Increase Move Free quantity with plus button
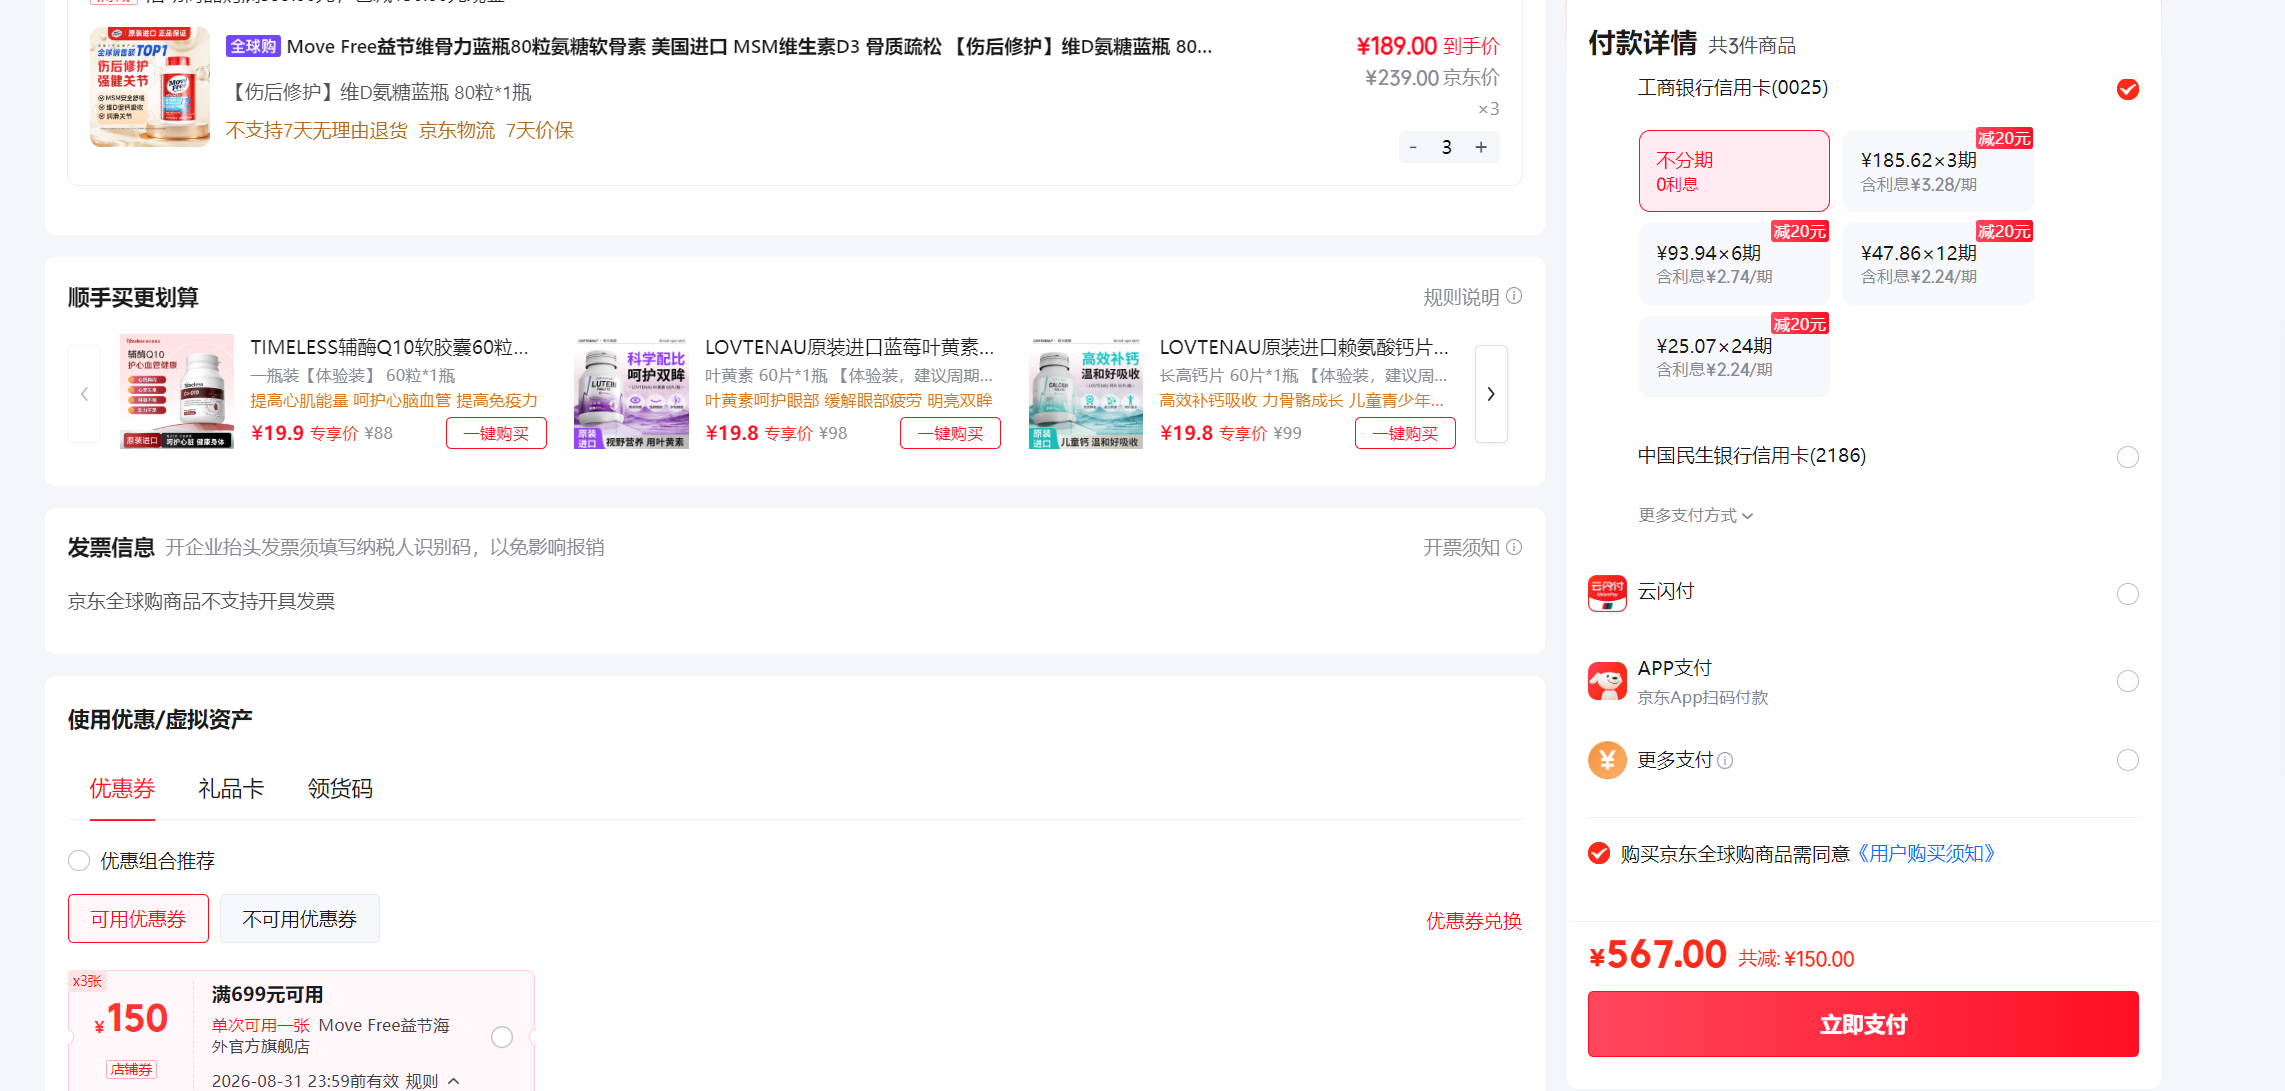 coord(1481,147)
